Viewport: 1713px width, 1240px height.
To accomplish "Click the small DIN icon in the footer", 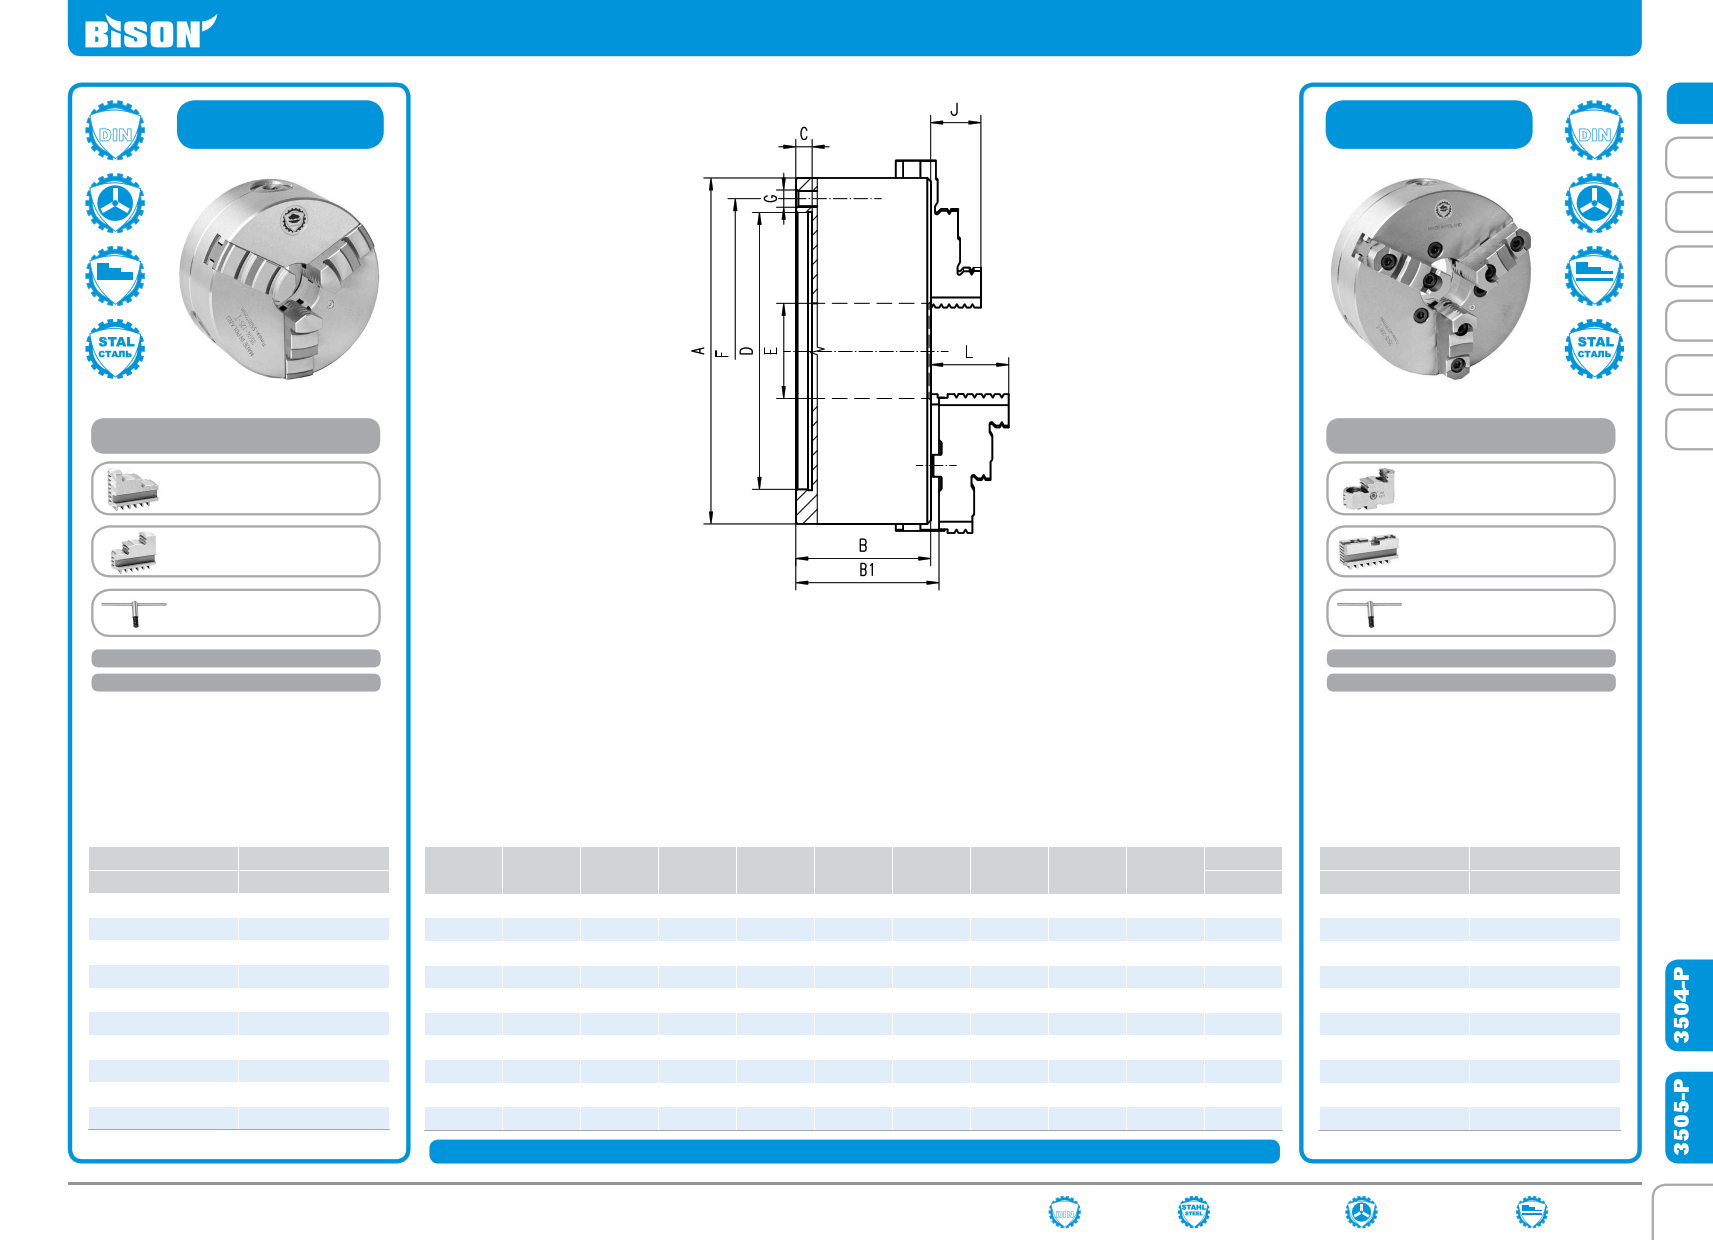I will click(x=1064, y=1212).
